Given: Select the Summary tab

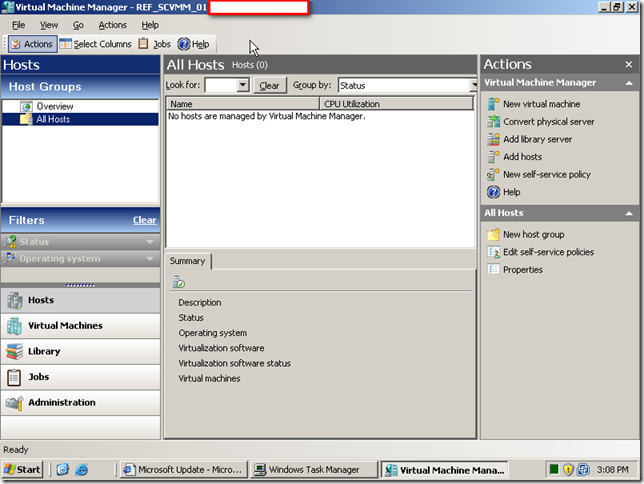Looking at the screenshot, I should pos(187,261).
